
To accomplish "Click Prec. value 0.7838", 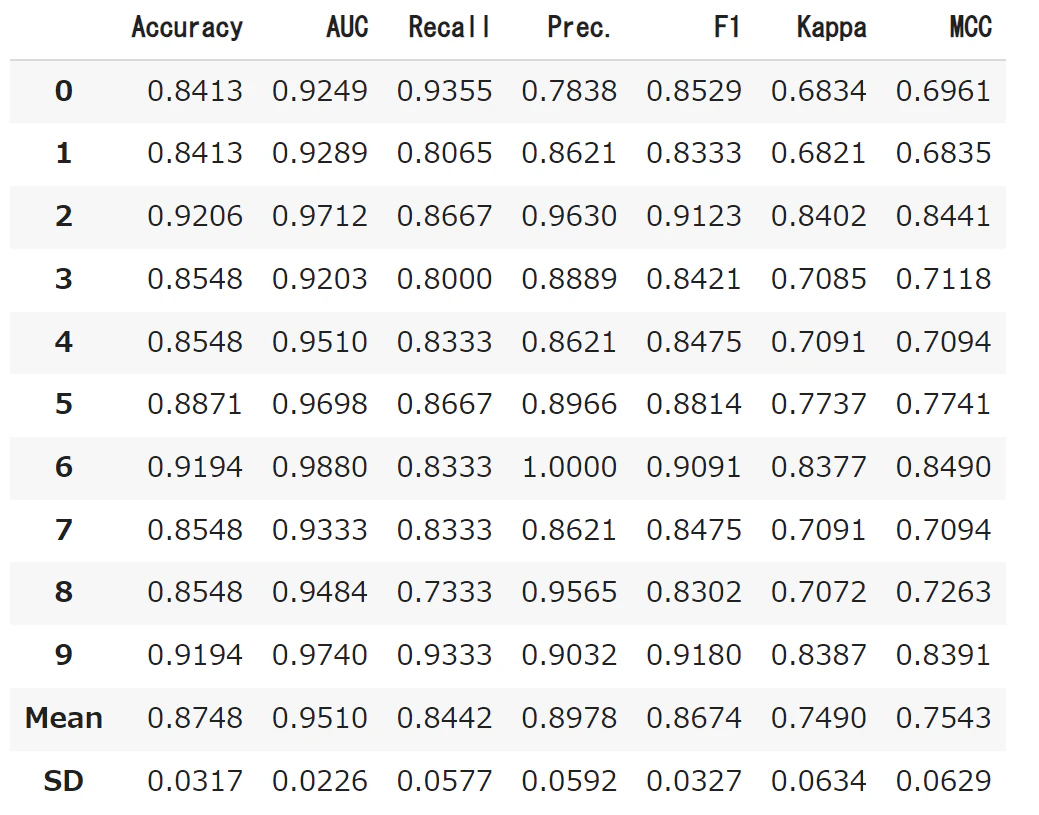I will click(569, 91).
